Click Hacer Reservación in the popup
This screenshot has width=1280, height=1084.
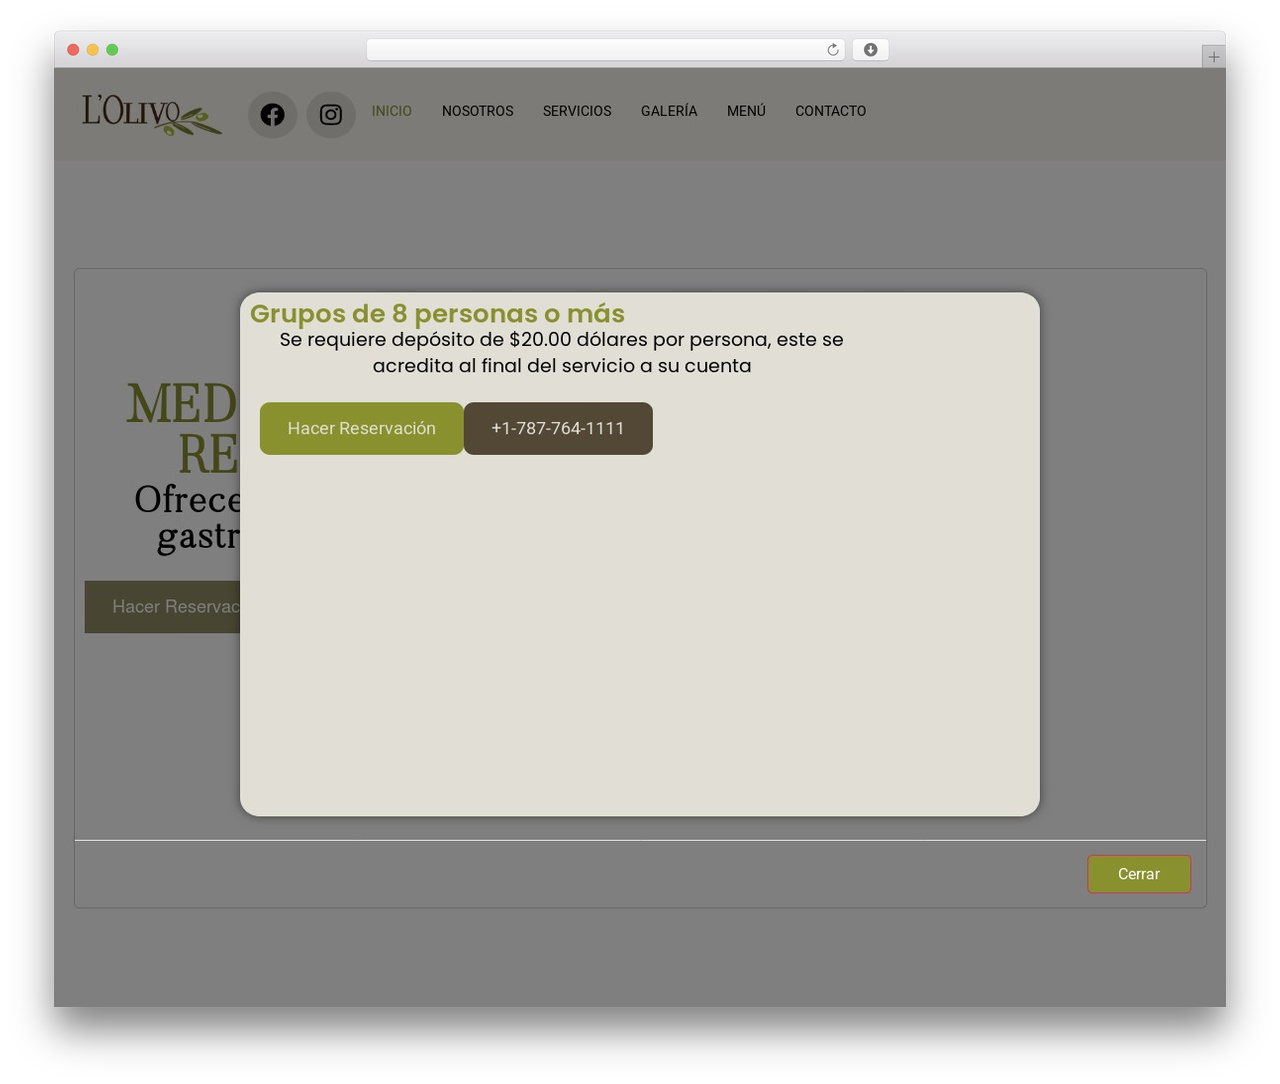362,428
